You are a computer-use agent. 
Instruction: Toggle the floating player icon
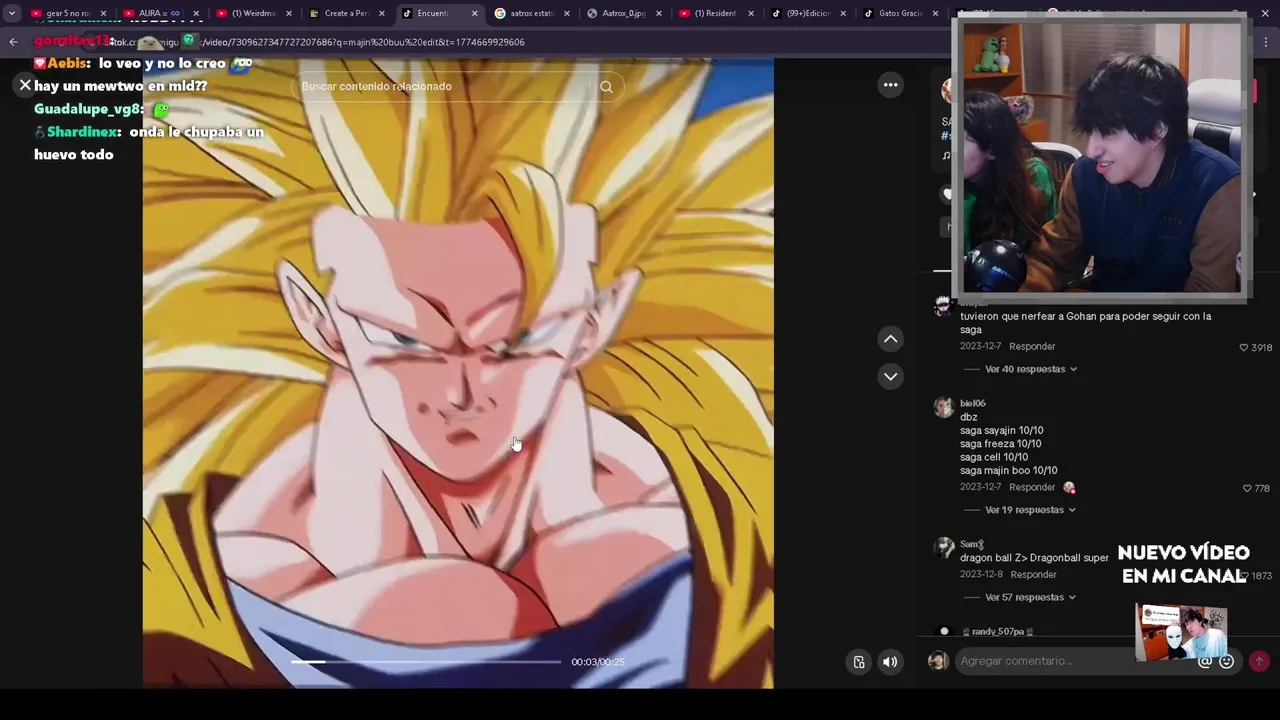(859, 662)
